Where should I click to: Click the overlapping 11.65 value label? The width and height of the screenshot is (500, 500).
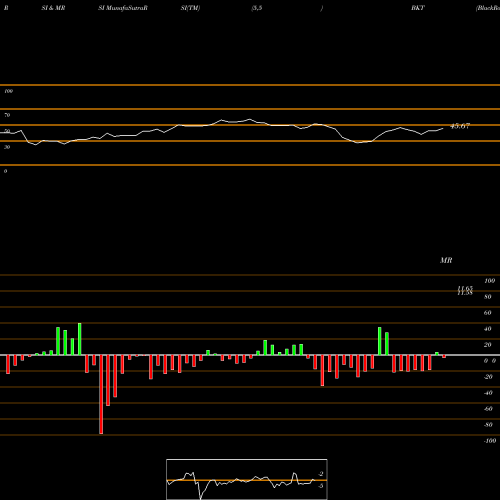(465, 289)
